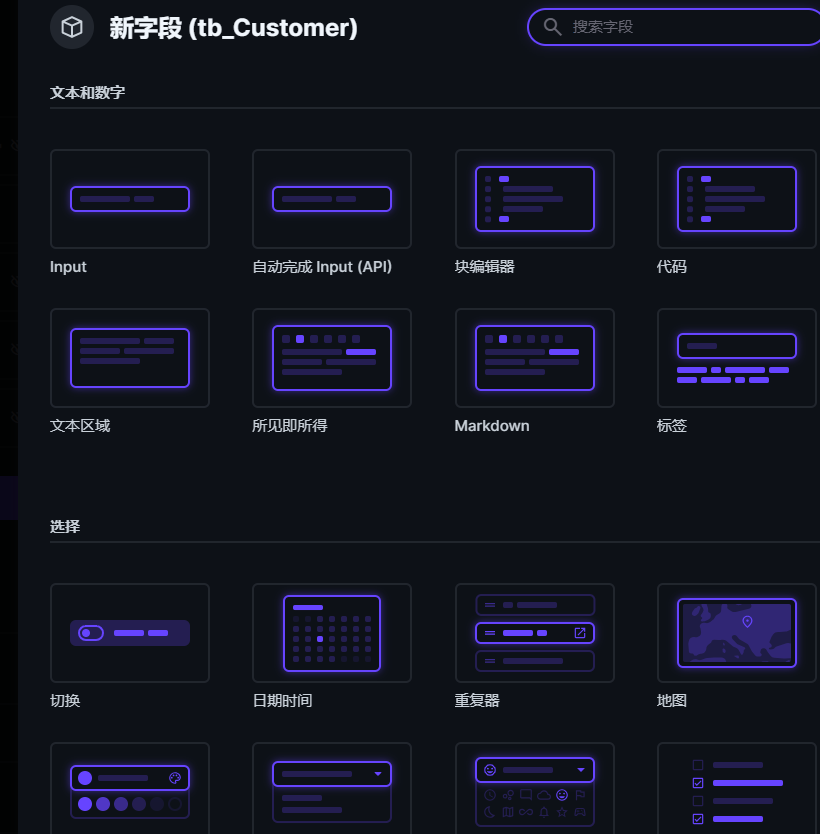Choose the 日期时间 datetime field card

click(332, 633)
